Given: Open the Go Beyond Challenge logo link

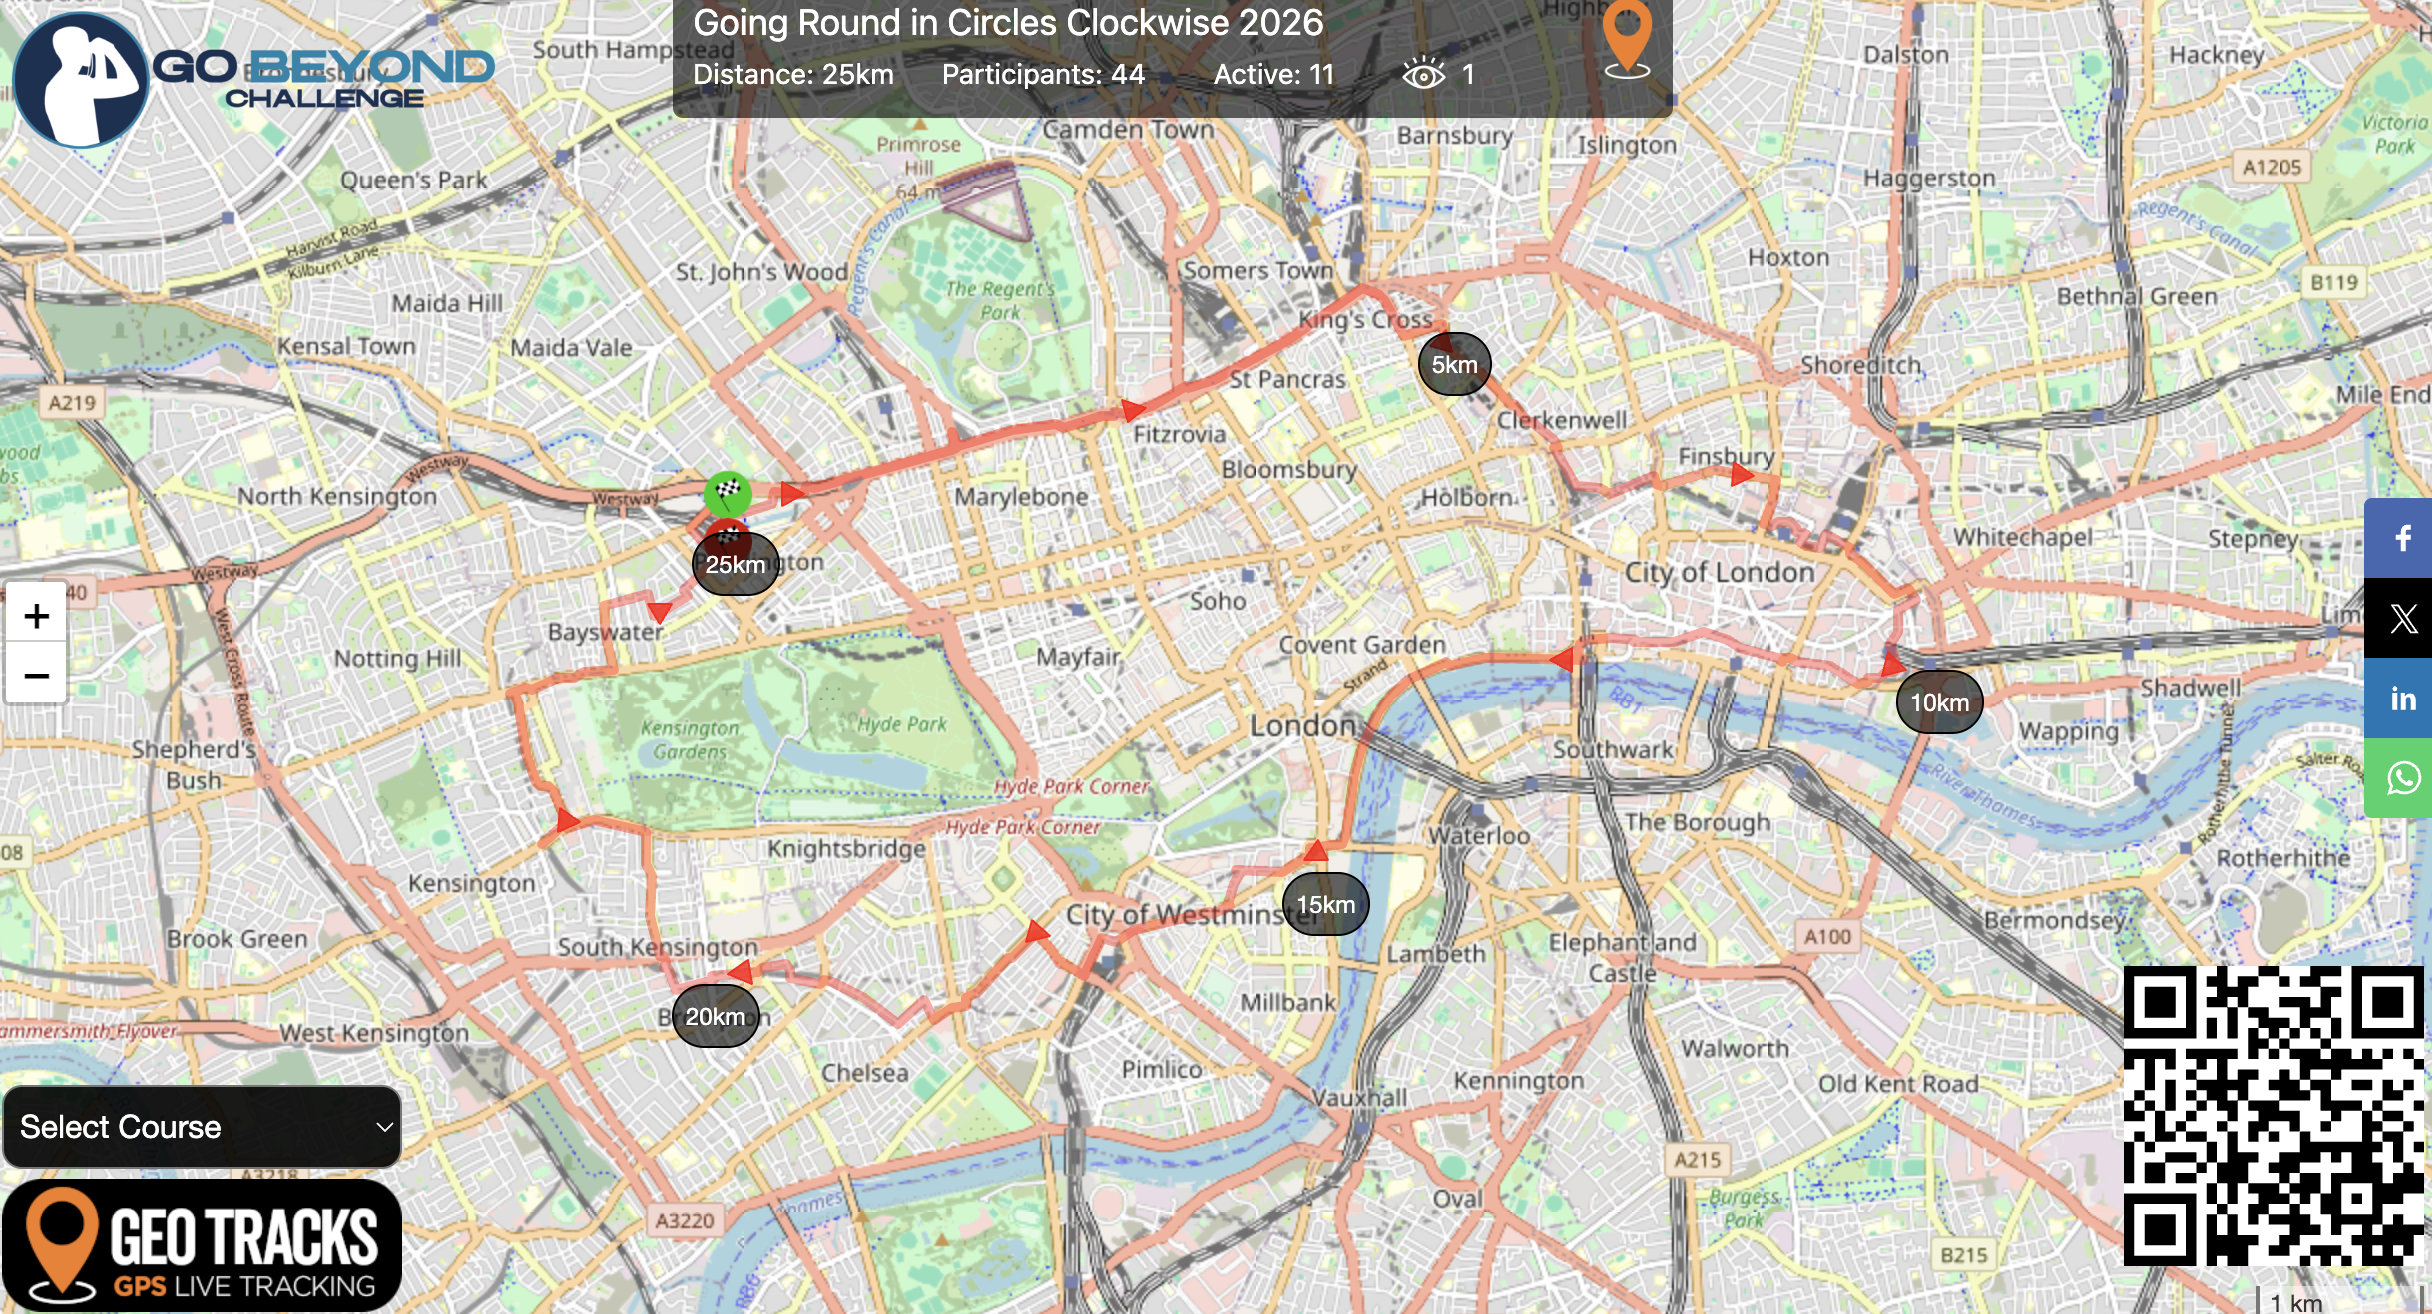Looking at the screenshot, I should coord(253,80).
